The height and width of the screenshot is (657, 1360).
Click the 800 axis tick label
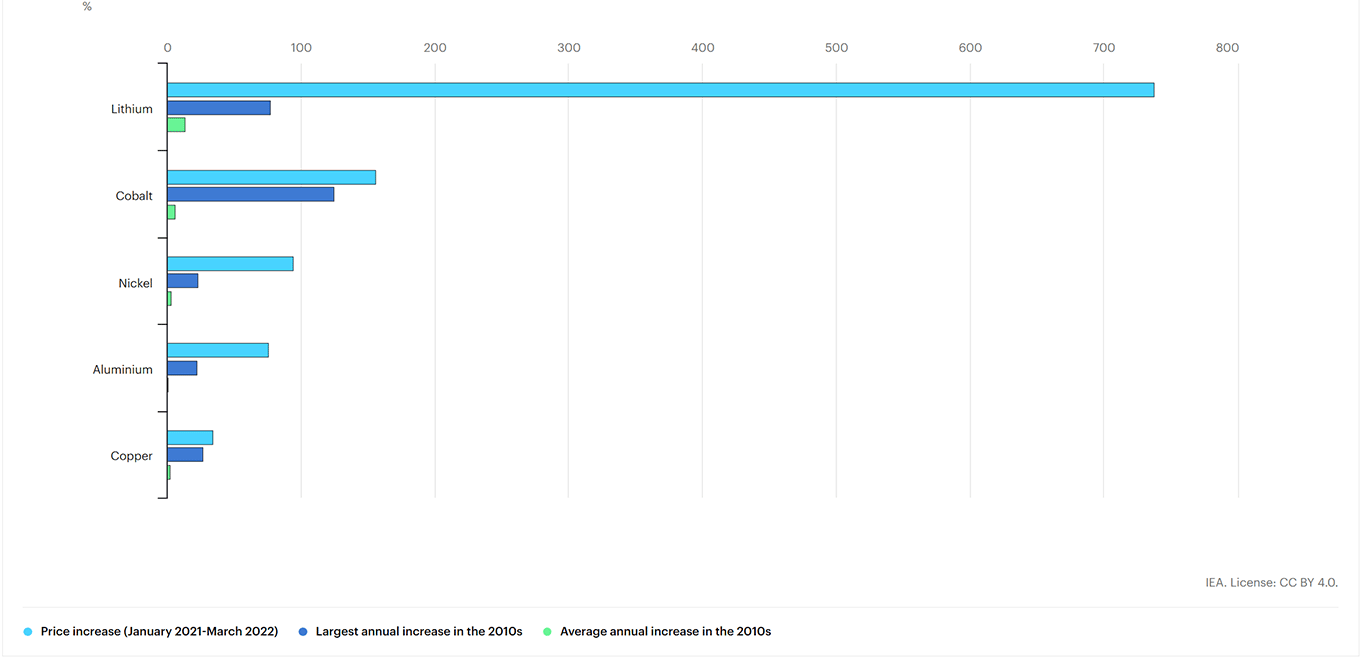point(1227,47)
